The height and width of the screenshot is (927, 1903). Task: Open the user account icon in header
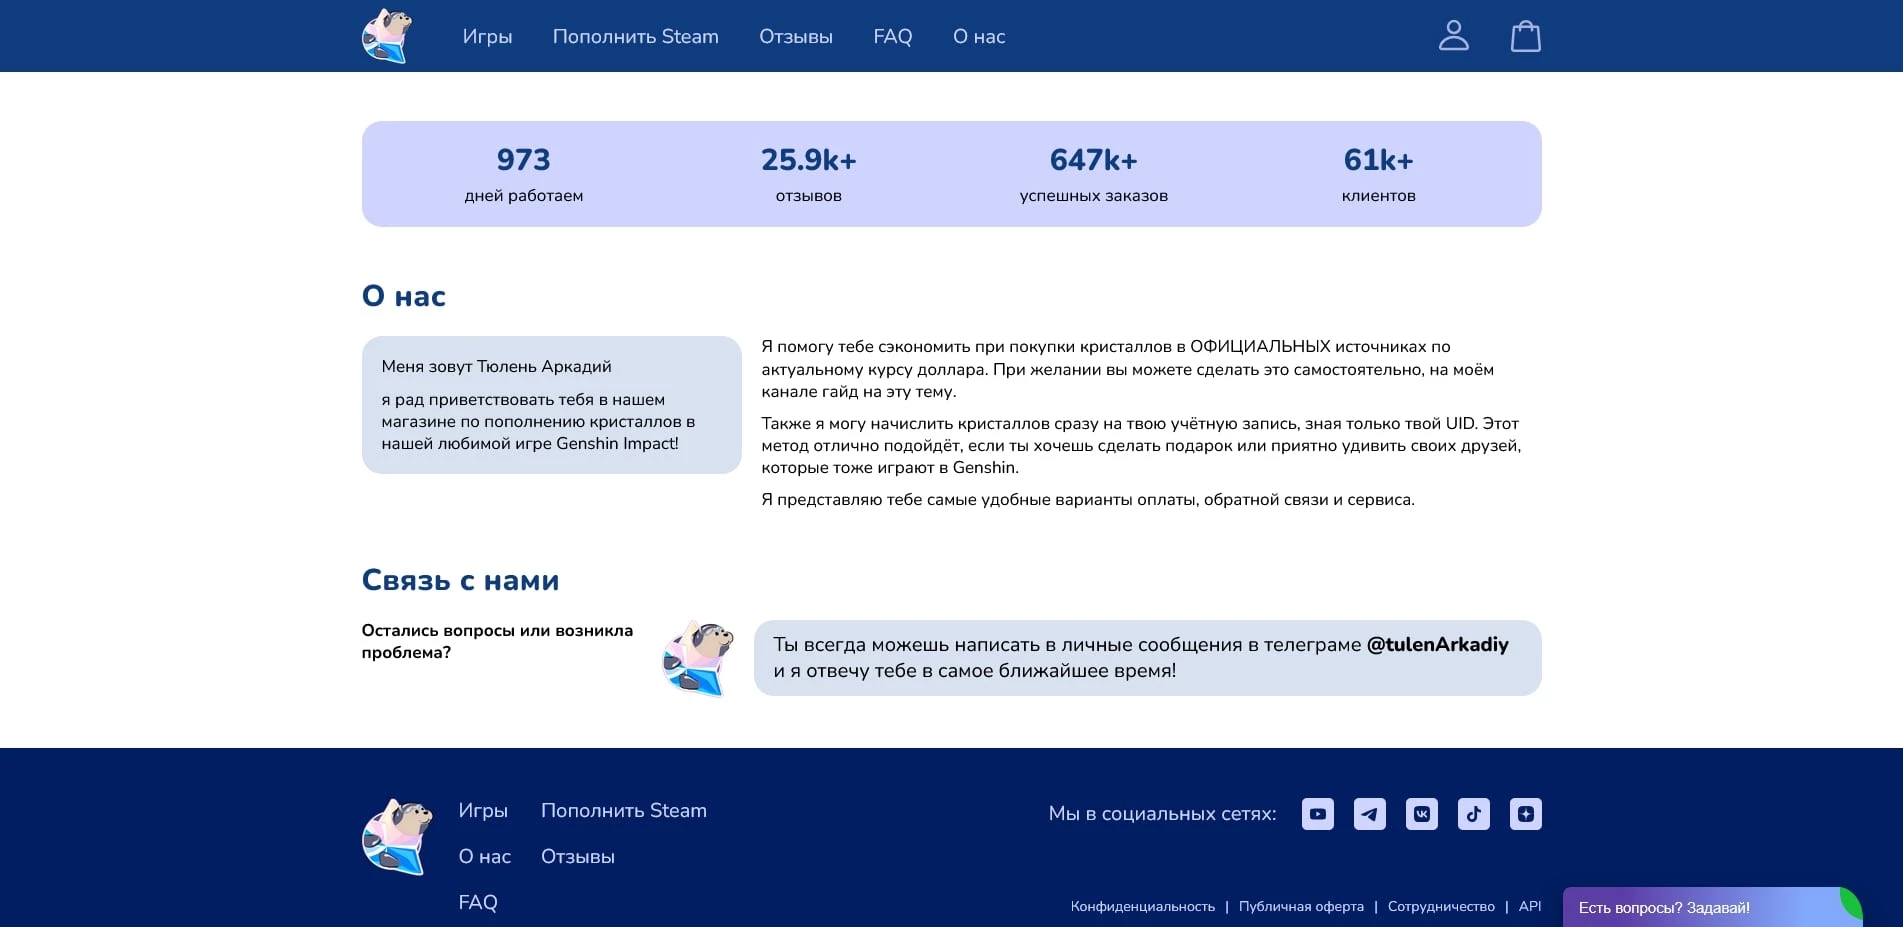pyautogui.click(x=1454, y=35)
